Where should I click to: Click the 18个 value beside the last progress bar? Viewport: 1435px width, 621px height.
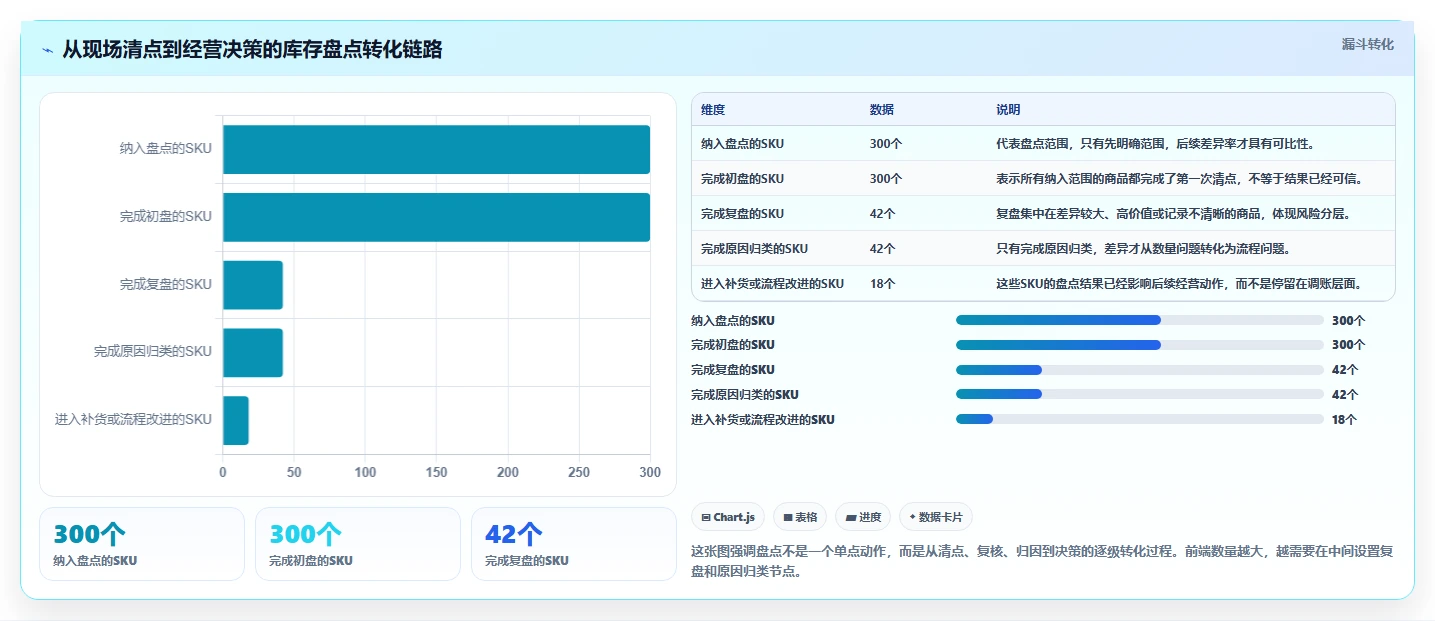(1344, 420)
